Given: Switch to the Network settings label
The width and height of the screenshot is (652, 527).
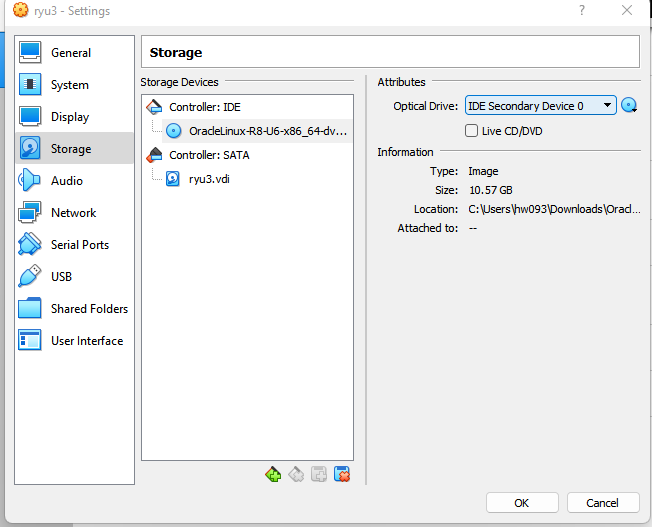Looking at the screenshot, I should click(74, 213).
